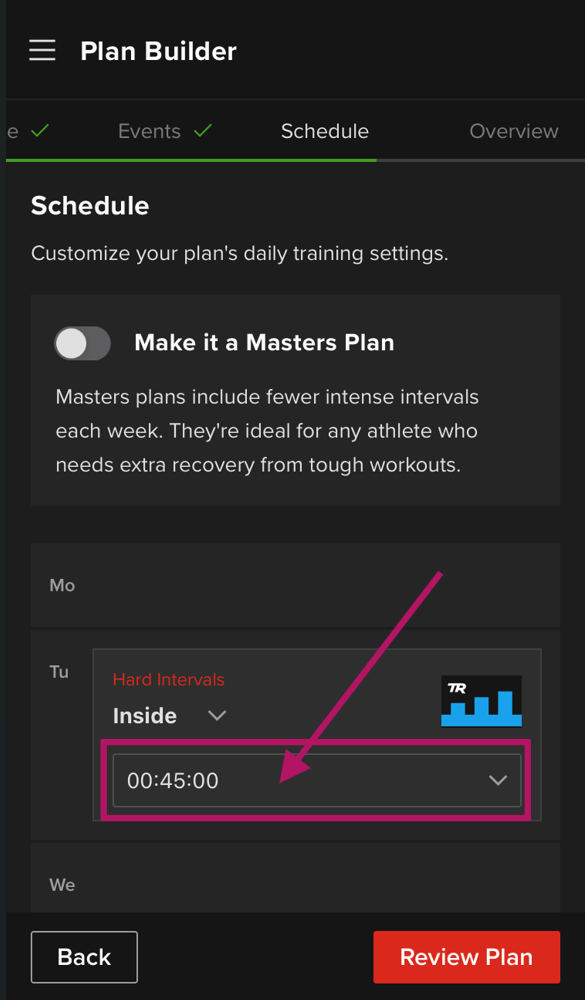Screen dimensions: 585x1000
Task: Select the Monday (Mo) row
Action: point(295,585)
